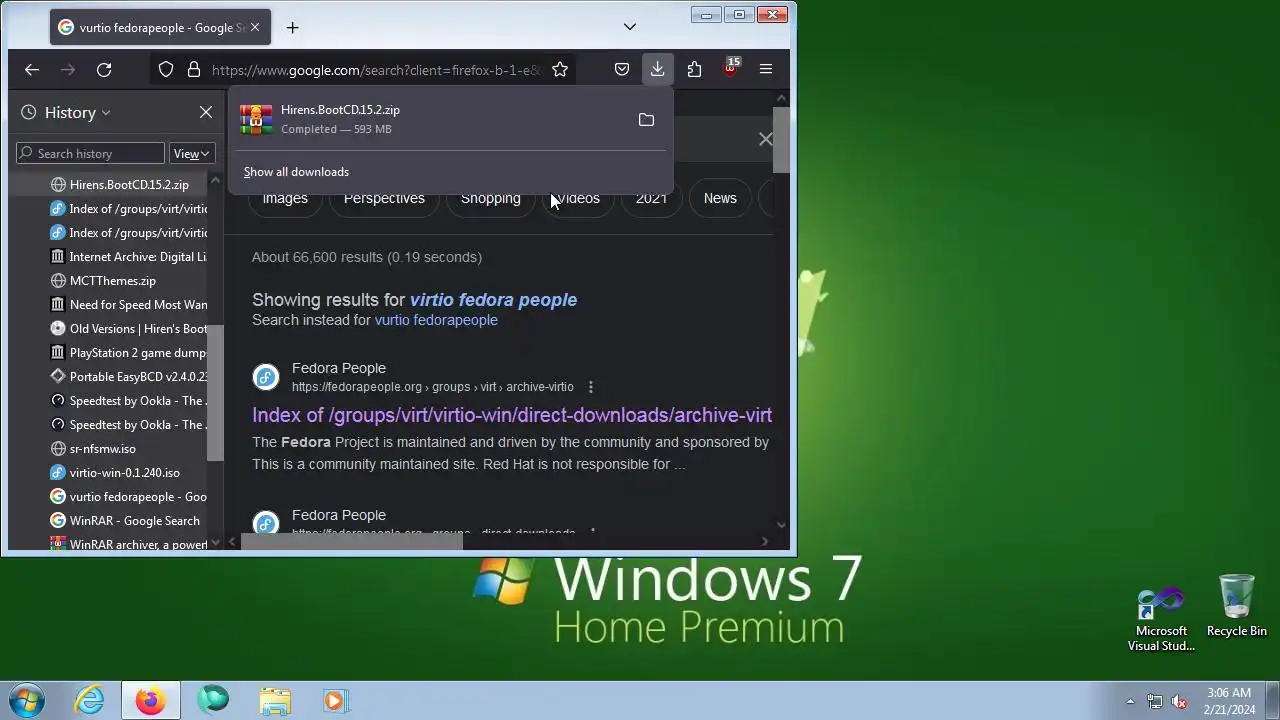Open the Extensions puzzle icon
Viewport: 1280px width, 720px height.
pyautogui.click(x=694, y=69)
